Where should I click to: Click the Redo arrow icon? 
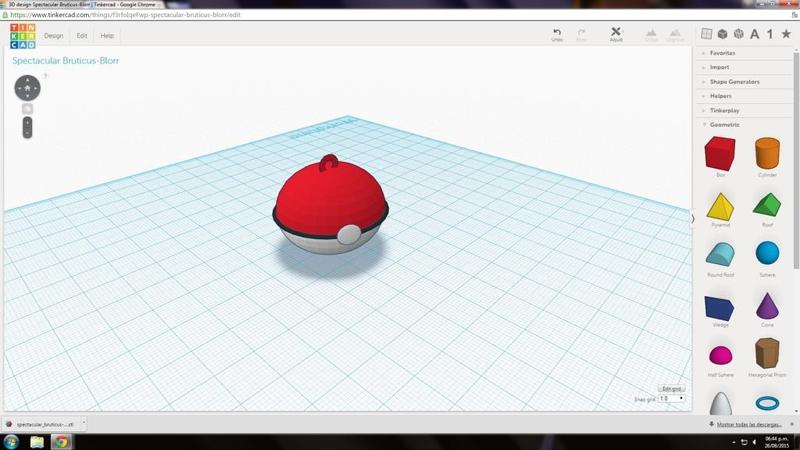click(581, 32)
